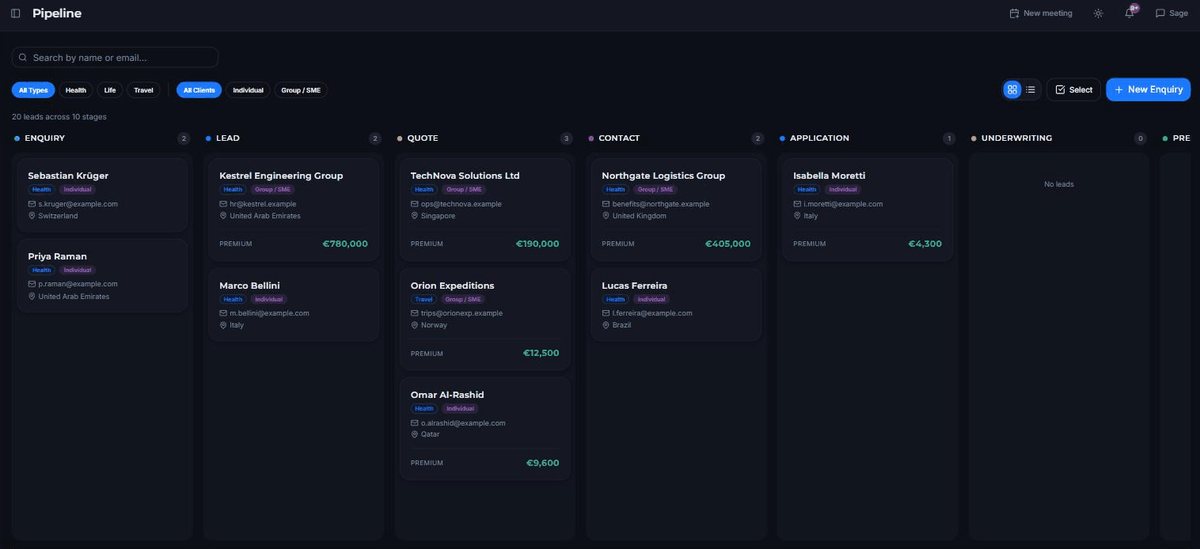Click the Select button
1200x549 pixels.
(x=1074, y=90)
